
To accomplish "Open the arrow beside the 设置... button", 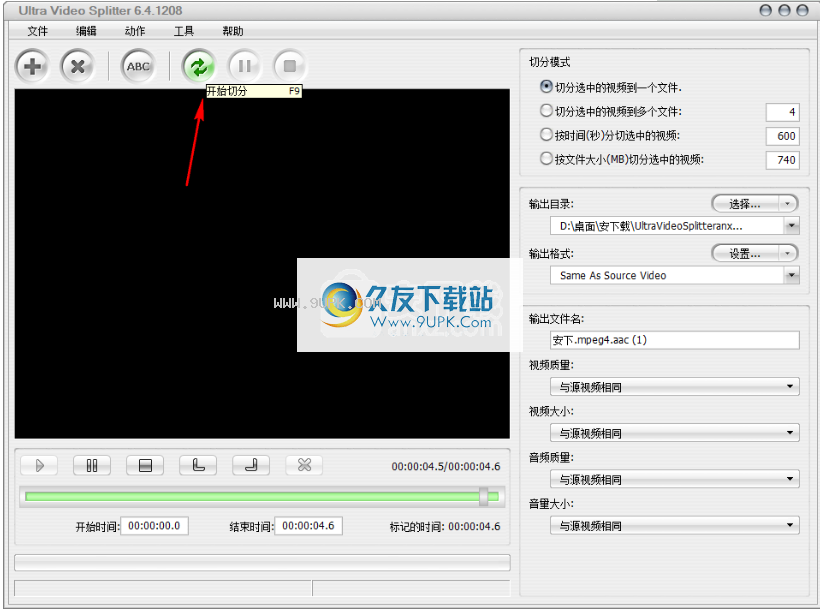I will tap(788, 254).
